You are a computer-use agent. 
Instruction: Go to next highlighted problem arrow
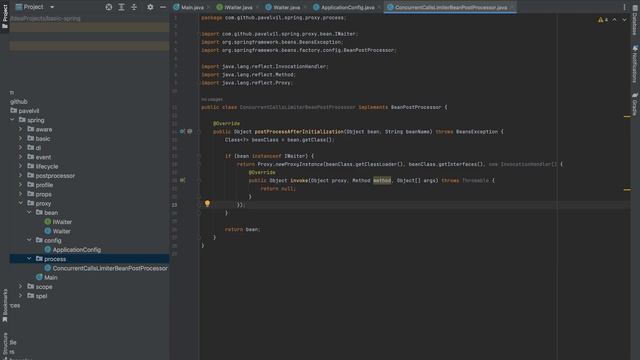pyautogui.click(x=624, y=20)
